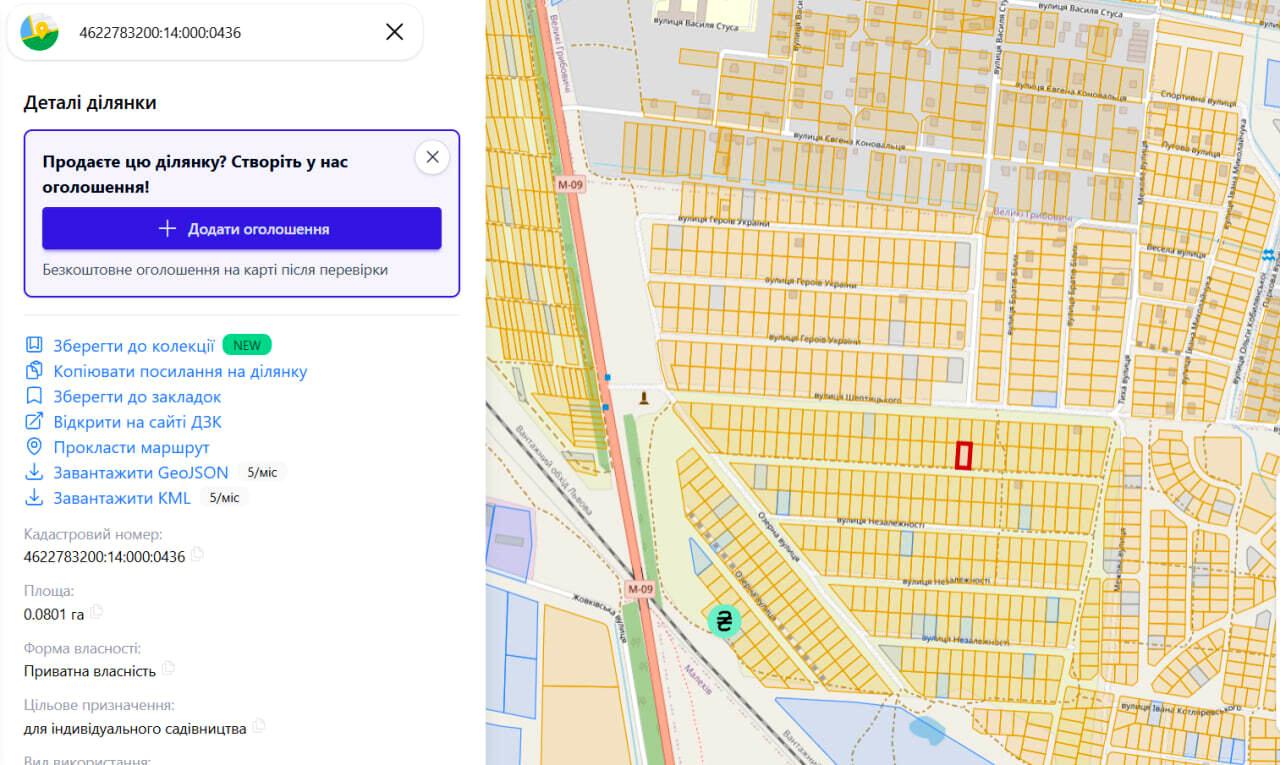1280x765 pixels.
Task: Click the M-09 road label near top
Action: coord(570,184)
